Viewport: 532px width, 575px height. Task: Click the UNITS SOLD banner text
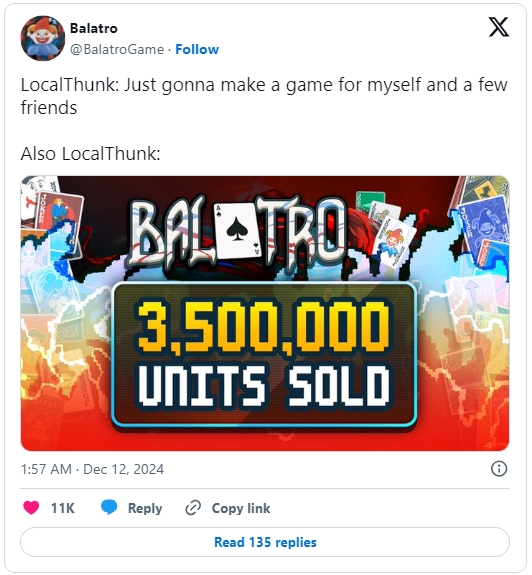pos(264,387)
